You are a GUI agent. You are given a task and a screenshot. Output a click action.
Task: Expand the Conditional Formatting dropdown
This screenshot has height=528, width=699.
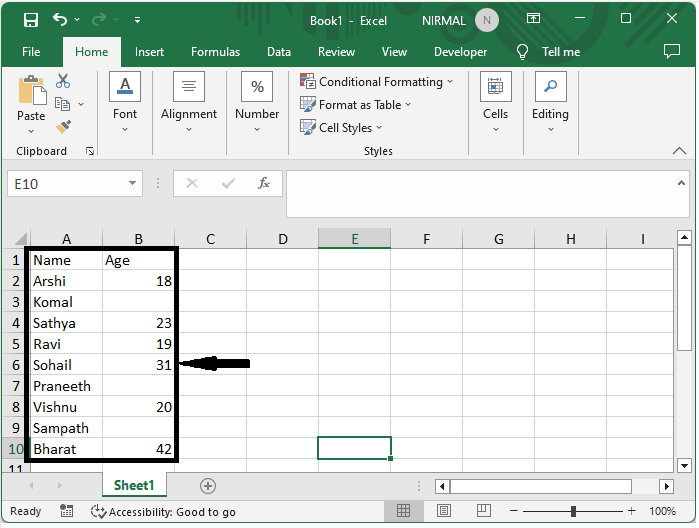tap(377, 82)
